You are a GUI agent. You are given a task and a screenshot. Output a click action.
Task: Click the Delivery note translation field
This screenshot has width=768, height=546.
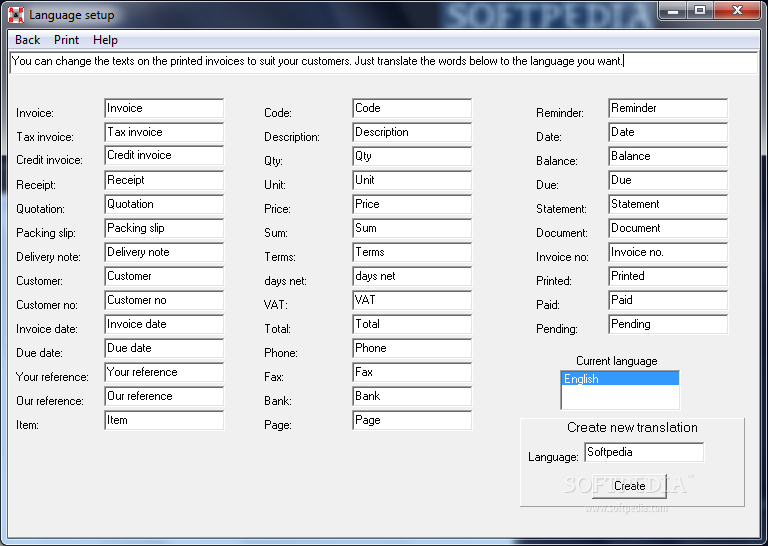(x=164, y=252)
